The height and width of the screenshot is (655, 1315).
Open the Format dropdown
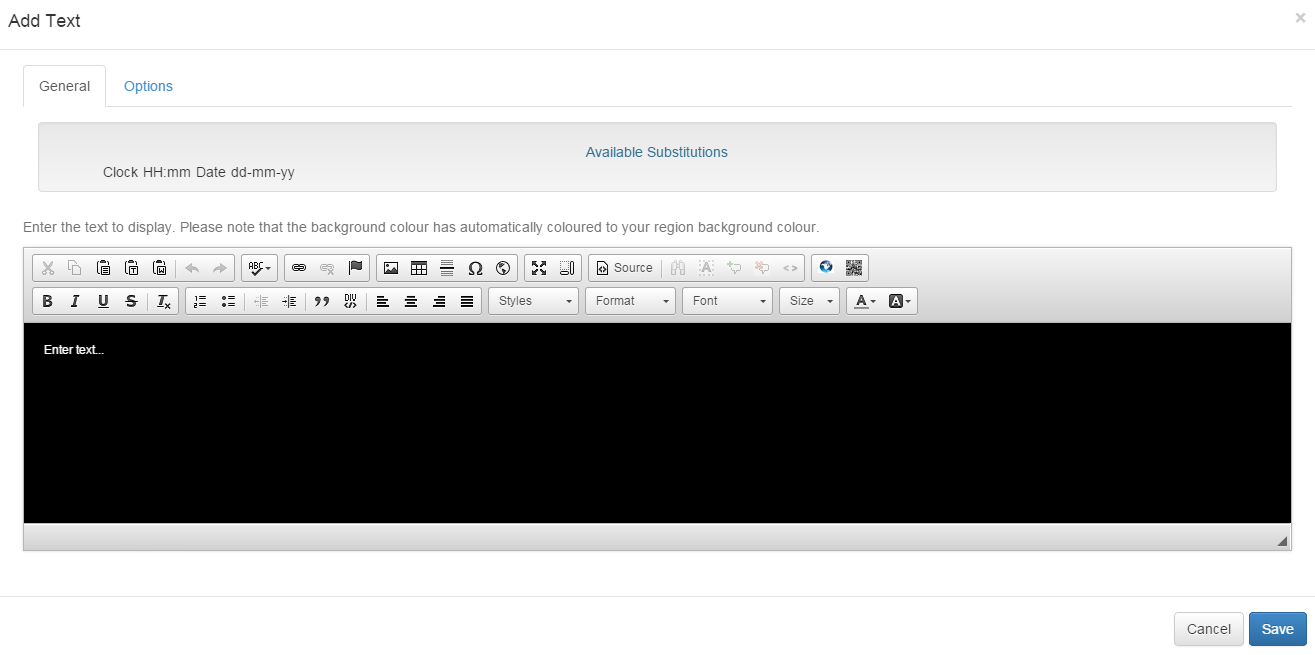click(x=630, y=301)
